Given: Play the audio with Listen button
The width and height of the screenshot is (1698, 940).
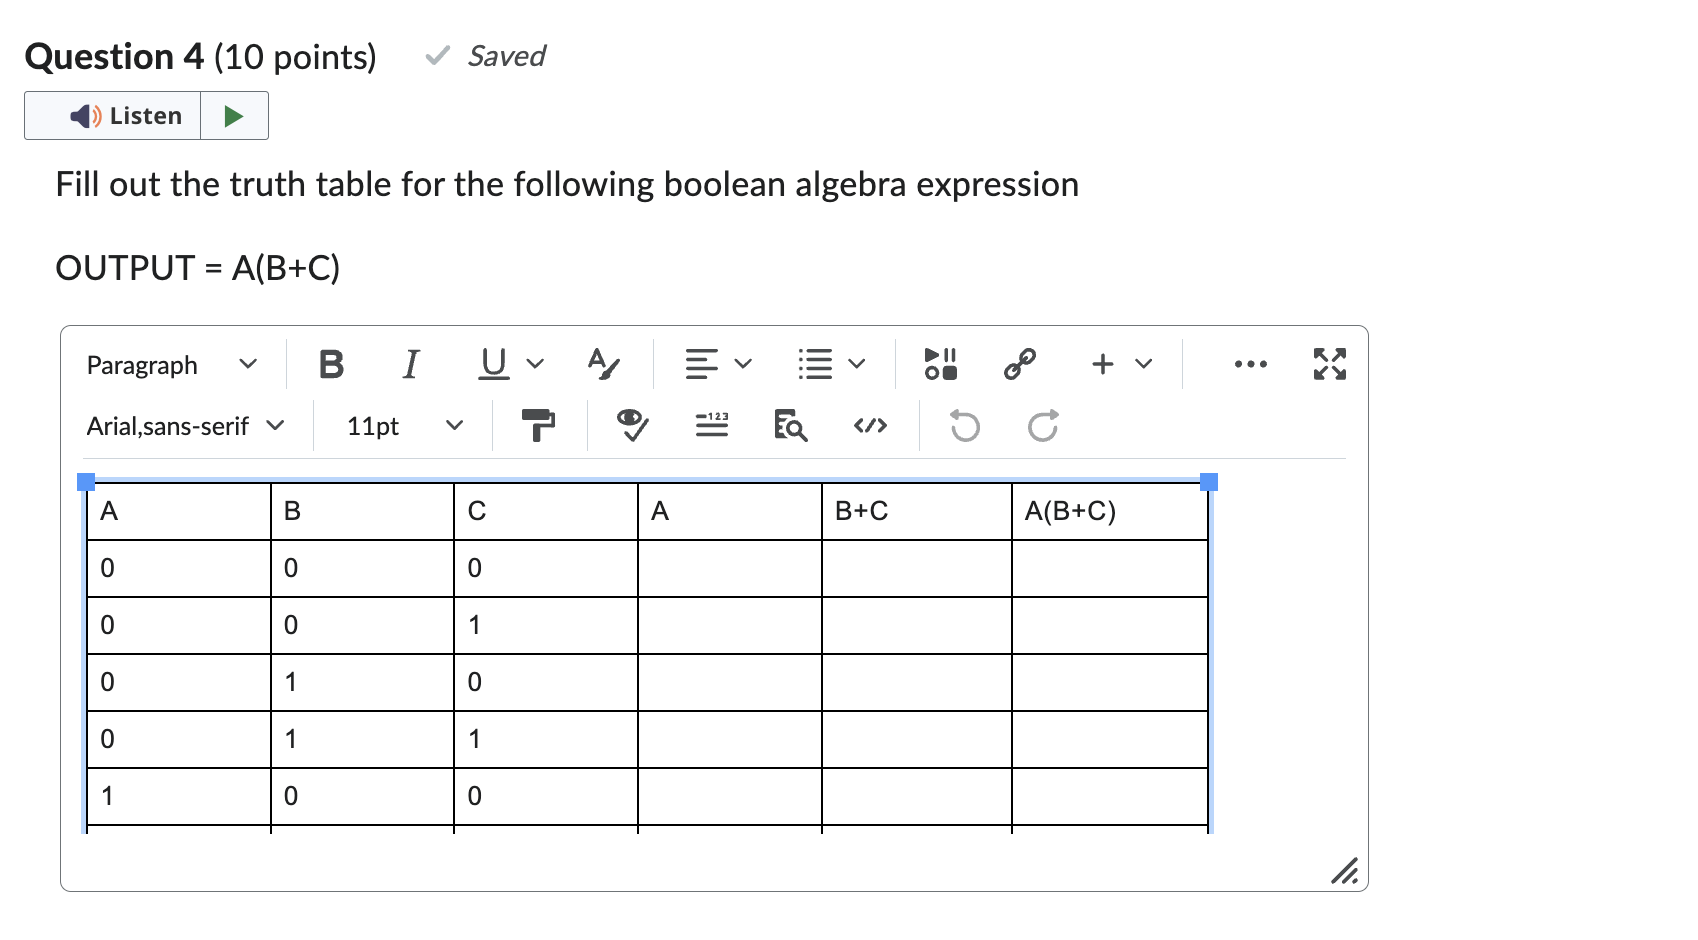Looking at the screenshot, I should tap(113, 115).
